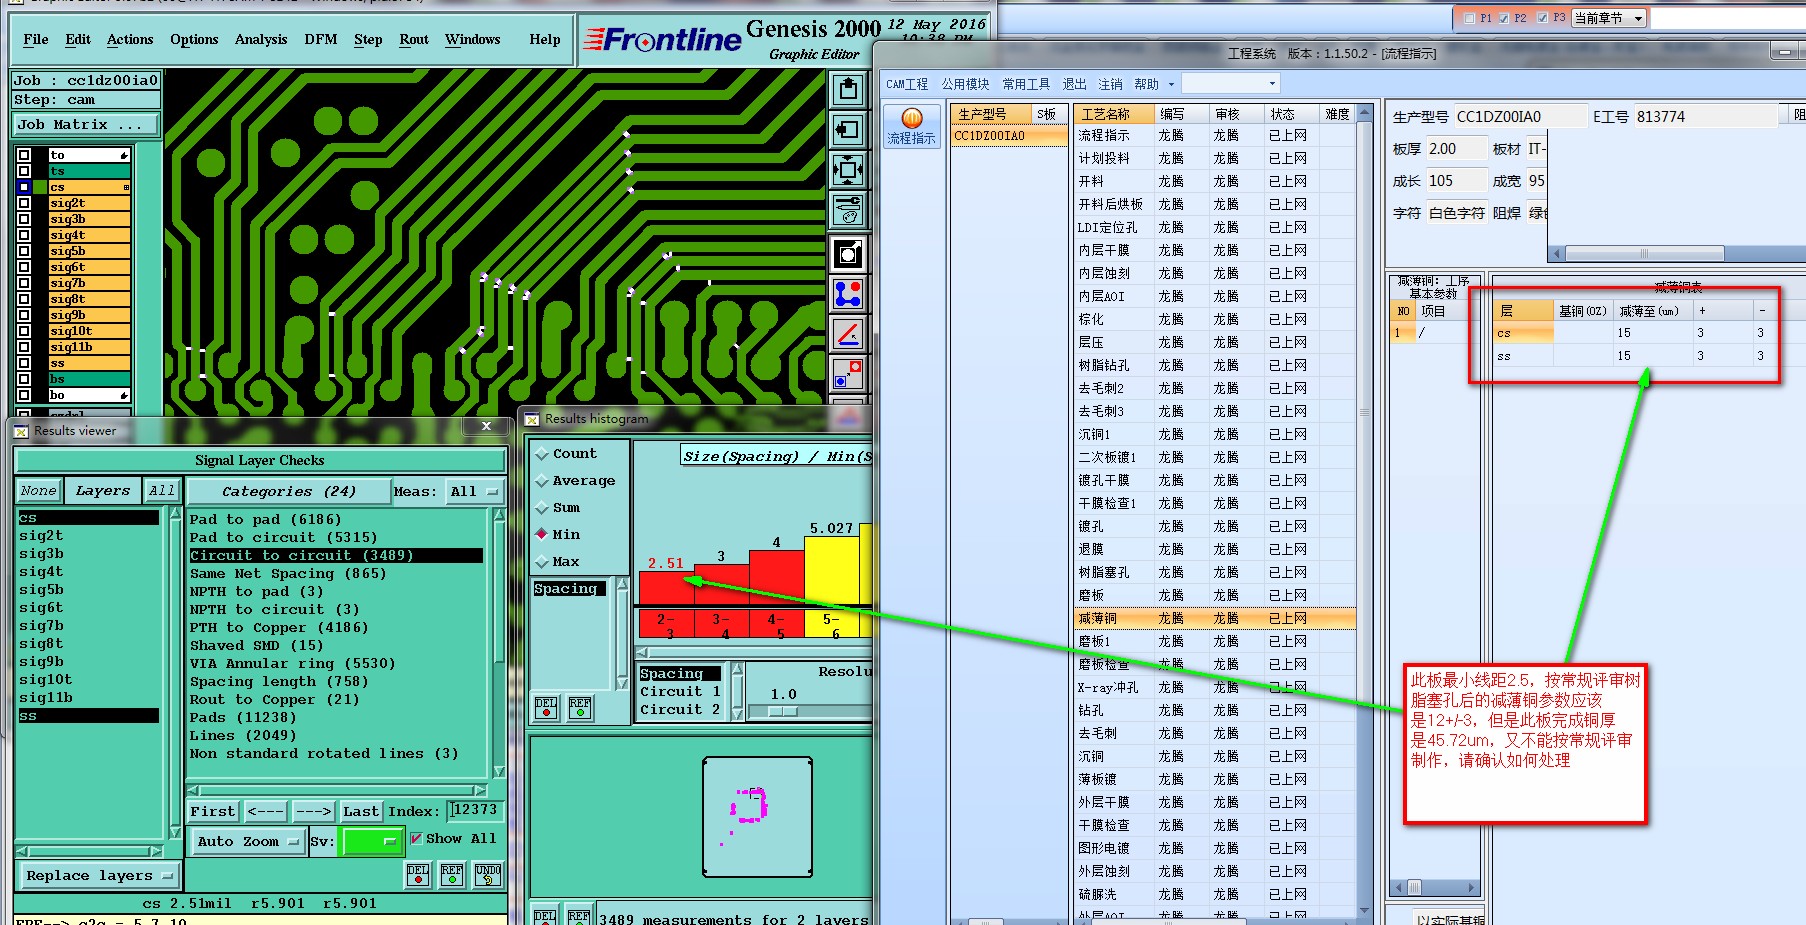Select the Count radio option
The image size is (1806, 925).
click(543, 454)
